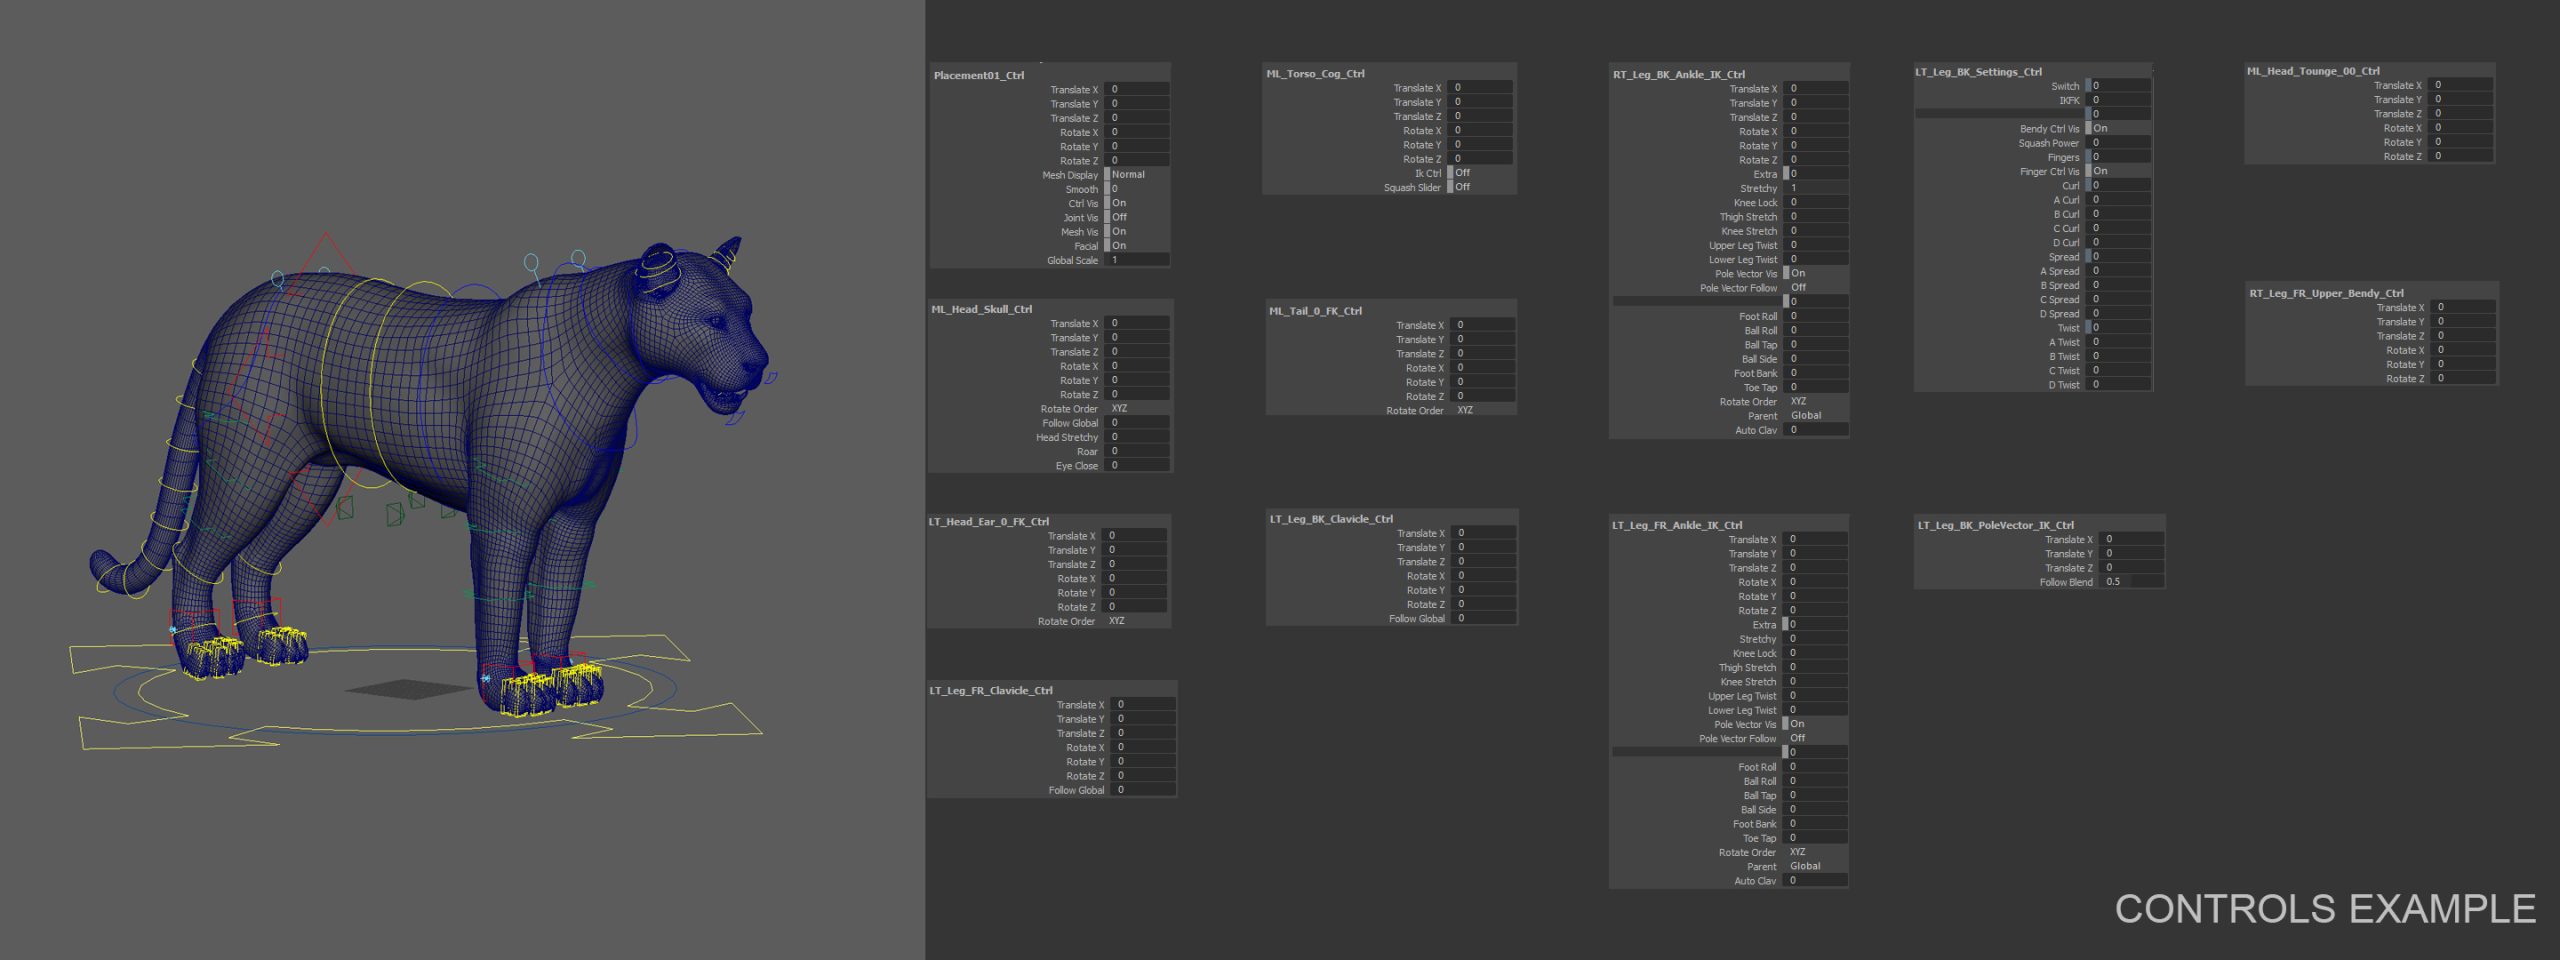
Task: Open Parent Global dropdown in RT_Leg_BK_Ankle_IK_Ctrl
Action: [1815, 415]
